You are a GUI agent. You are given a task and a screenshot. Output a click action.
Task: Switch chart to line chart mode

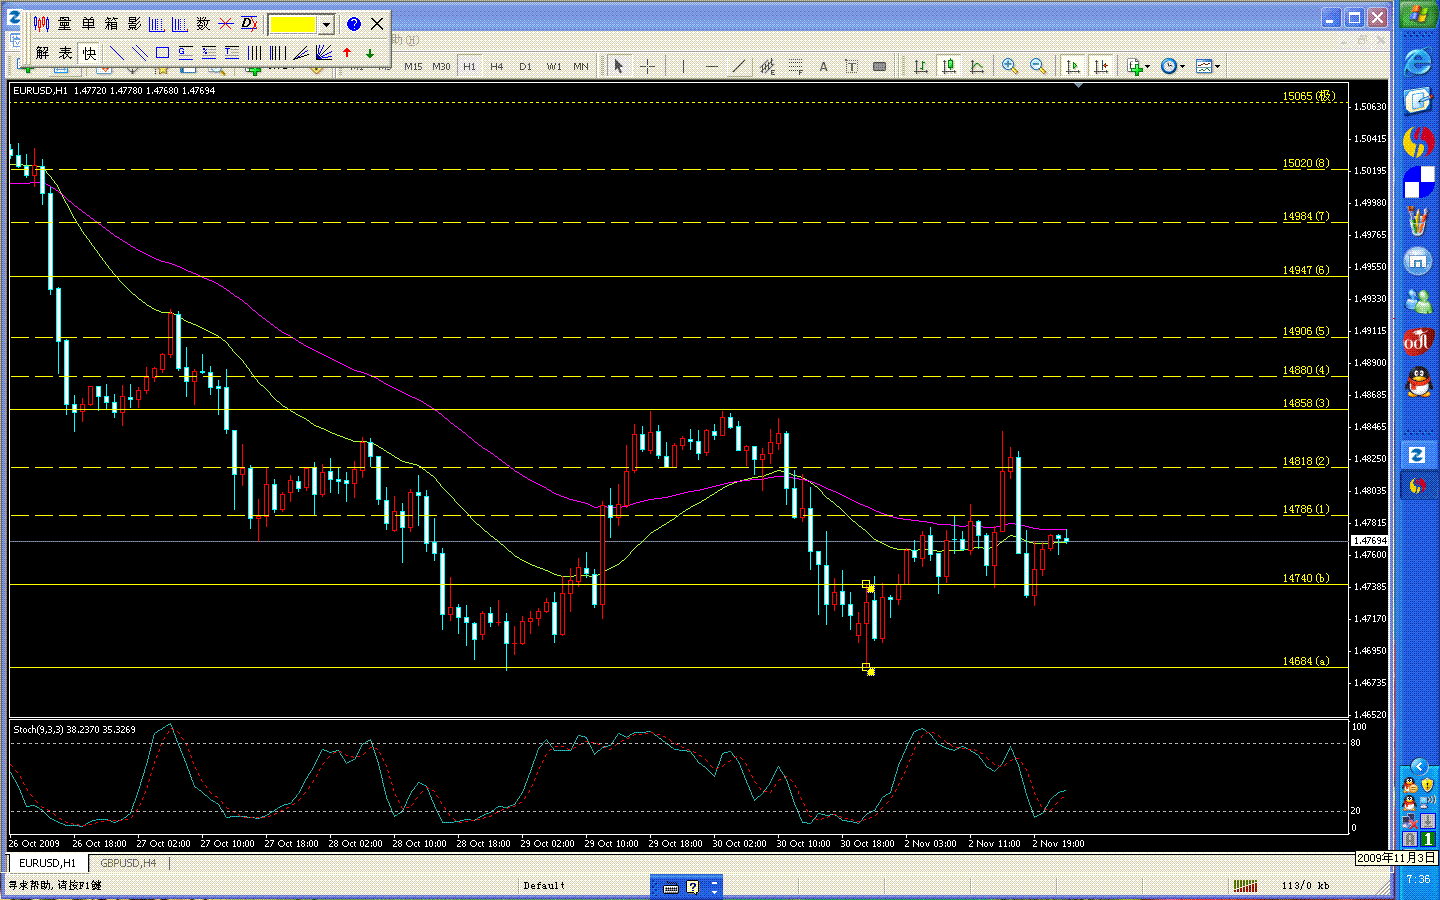coord(977,66)
